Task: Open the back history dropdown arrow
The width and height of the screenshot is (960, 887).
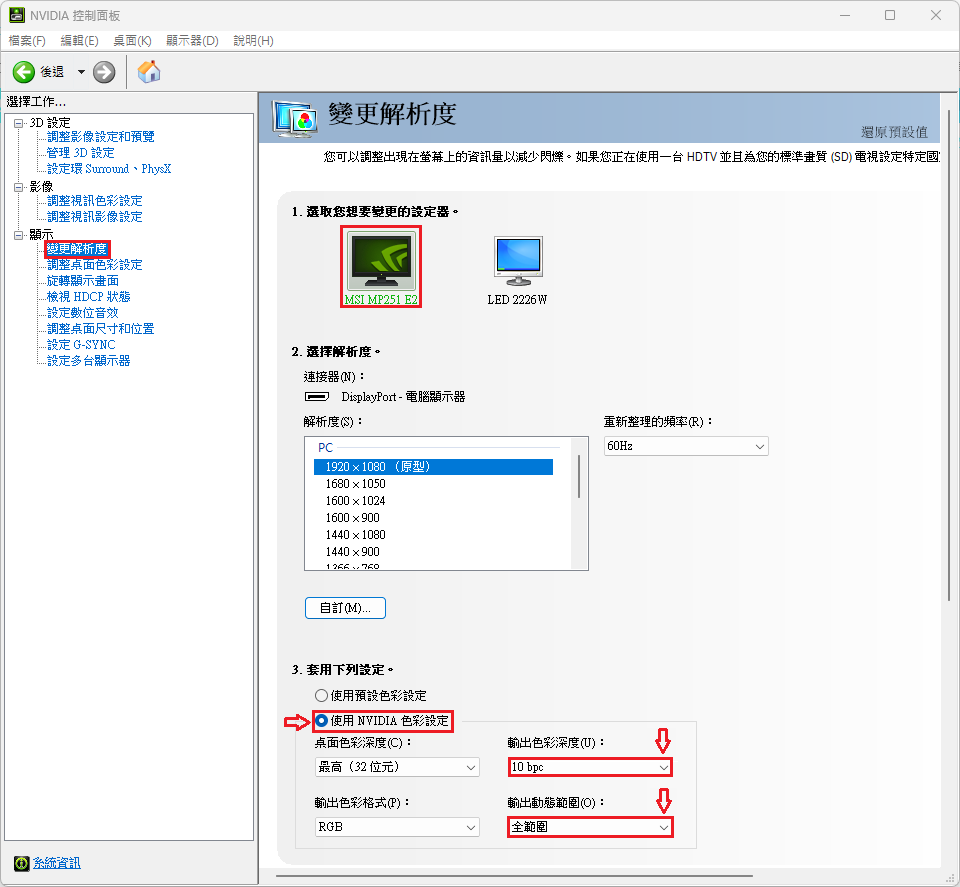Action: pos(81,72)
